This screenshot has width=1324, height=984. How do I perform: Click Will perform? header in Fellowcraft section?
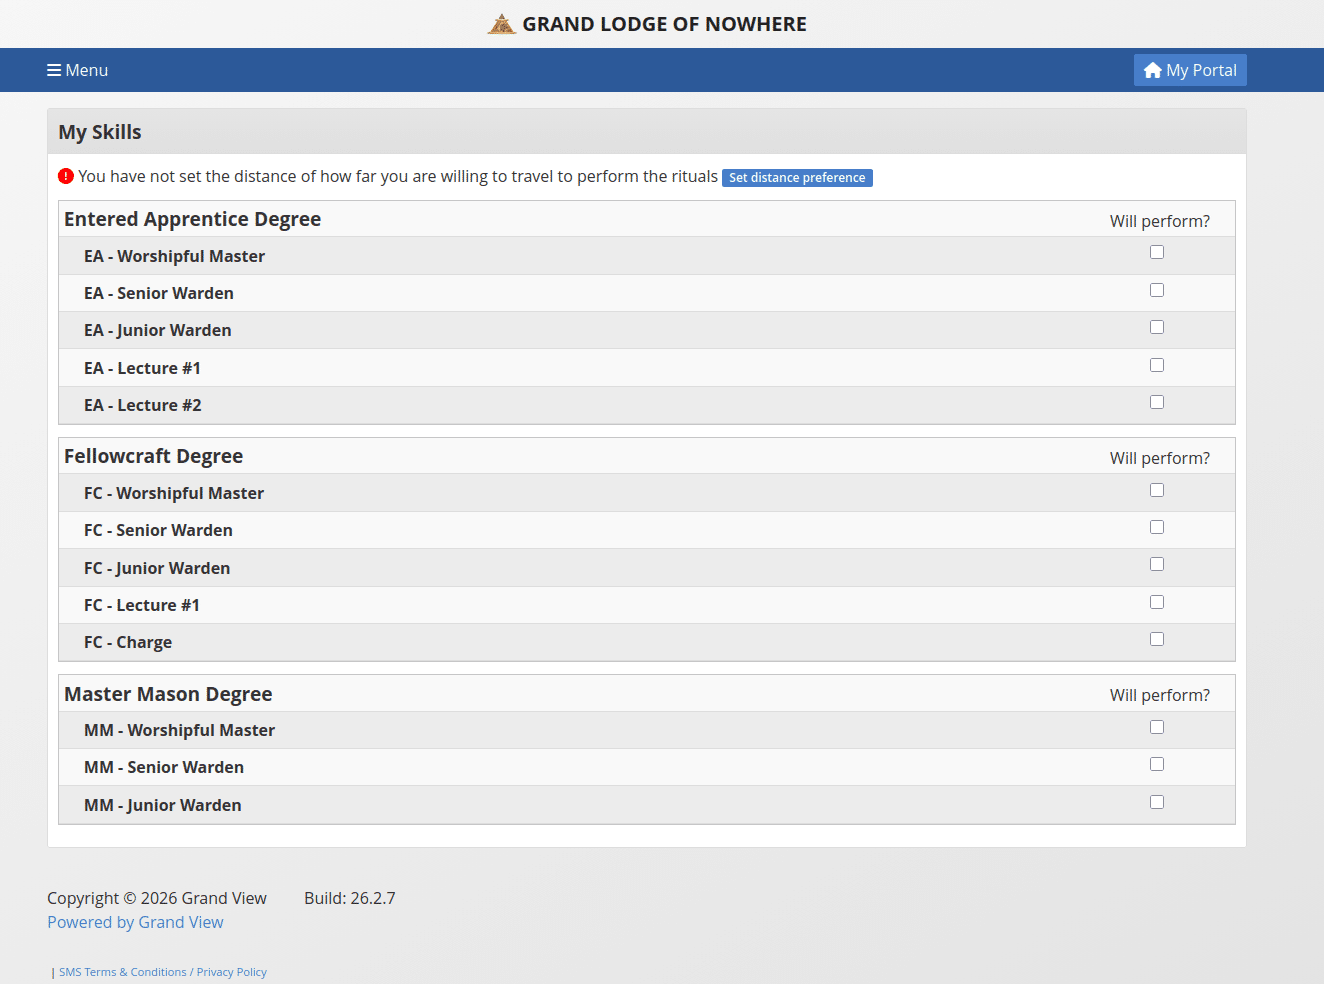click(x=1160, y=458)
